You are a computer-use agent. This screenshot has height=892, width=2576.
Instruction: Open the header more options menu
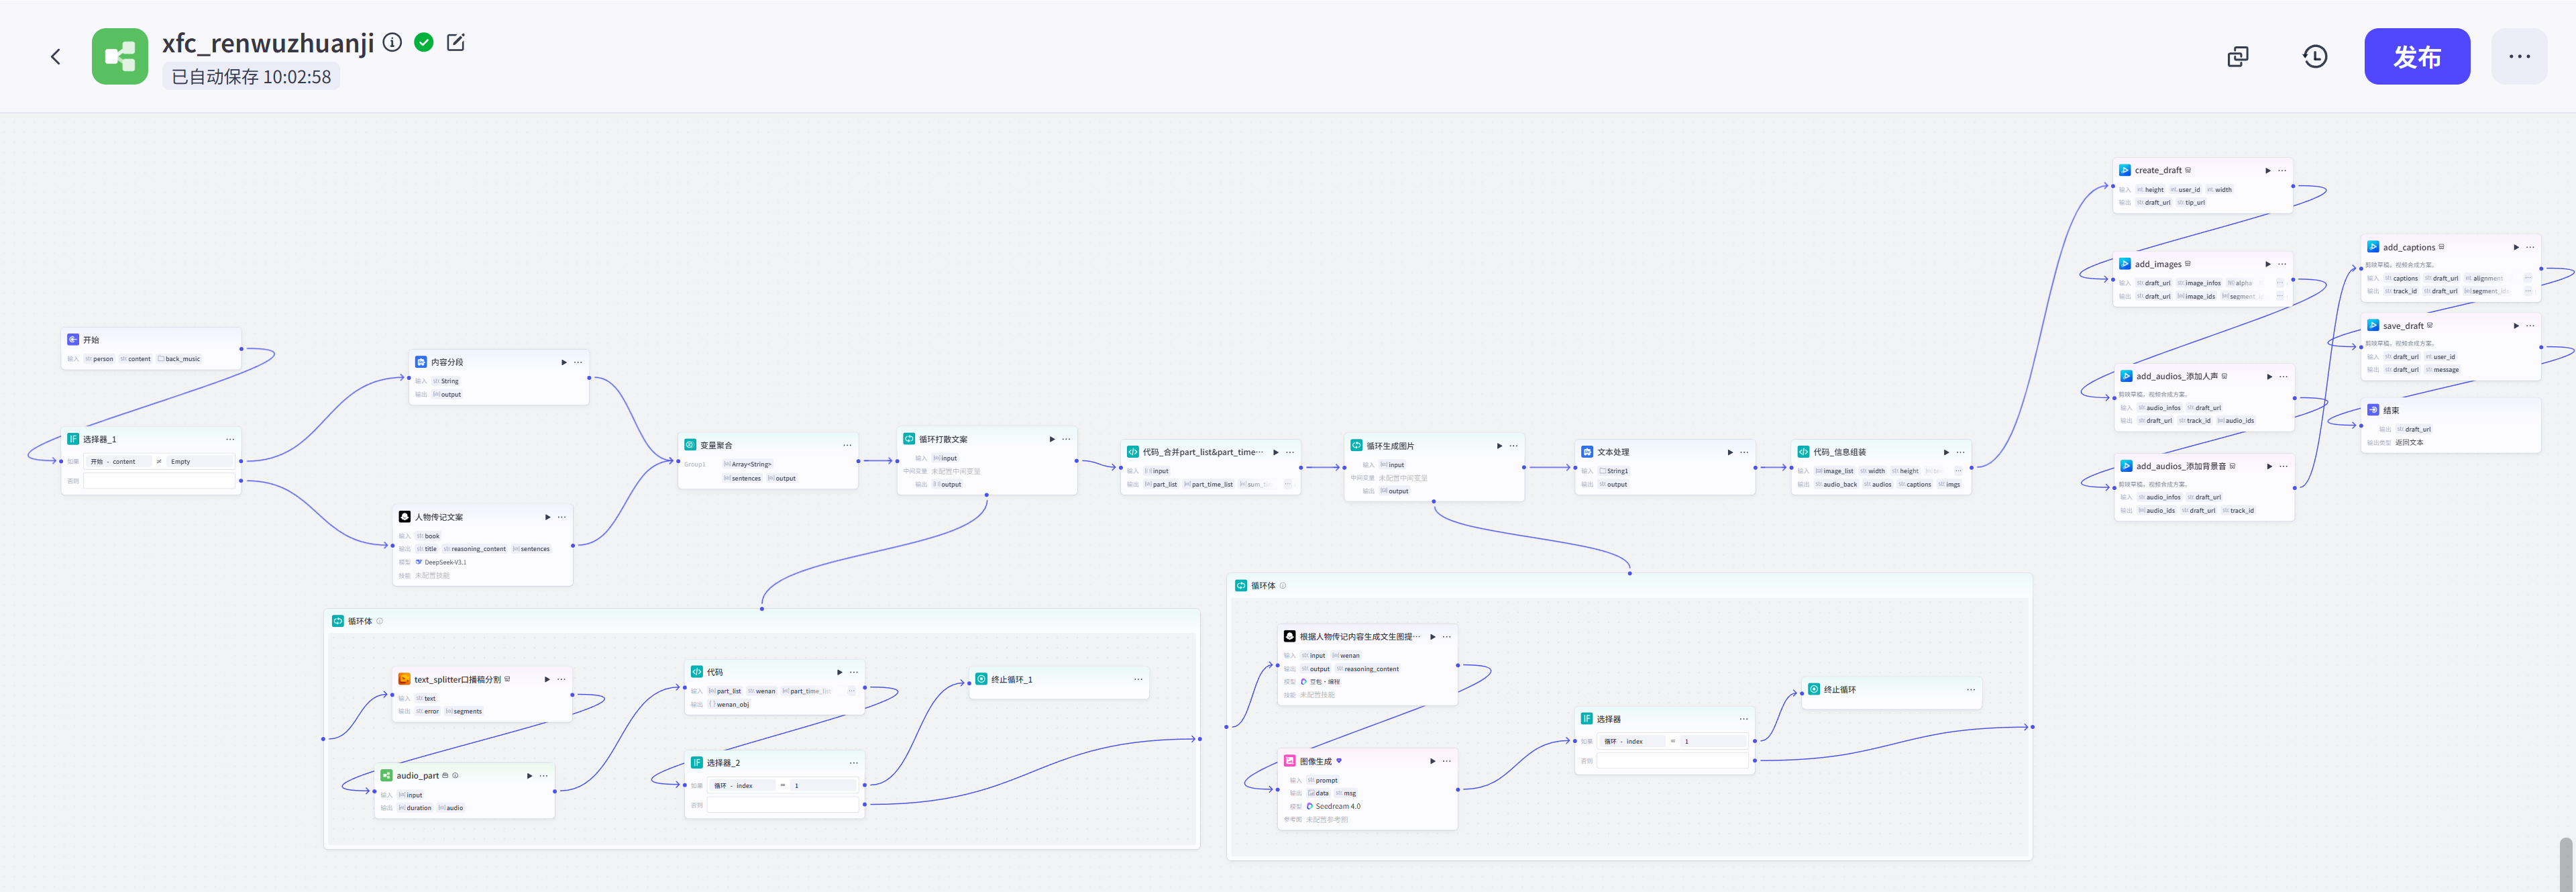pyautogui.click(x=2519, y=57)
